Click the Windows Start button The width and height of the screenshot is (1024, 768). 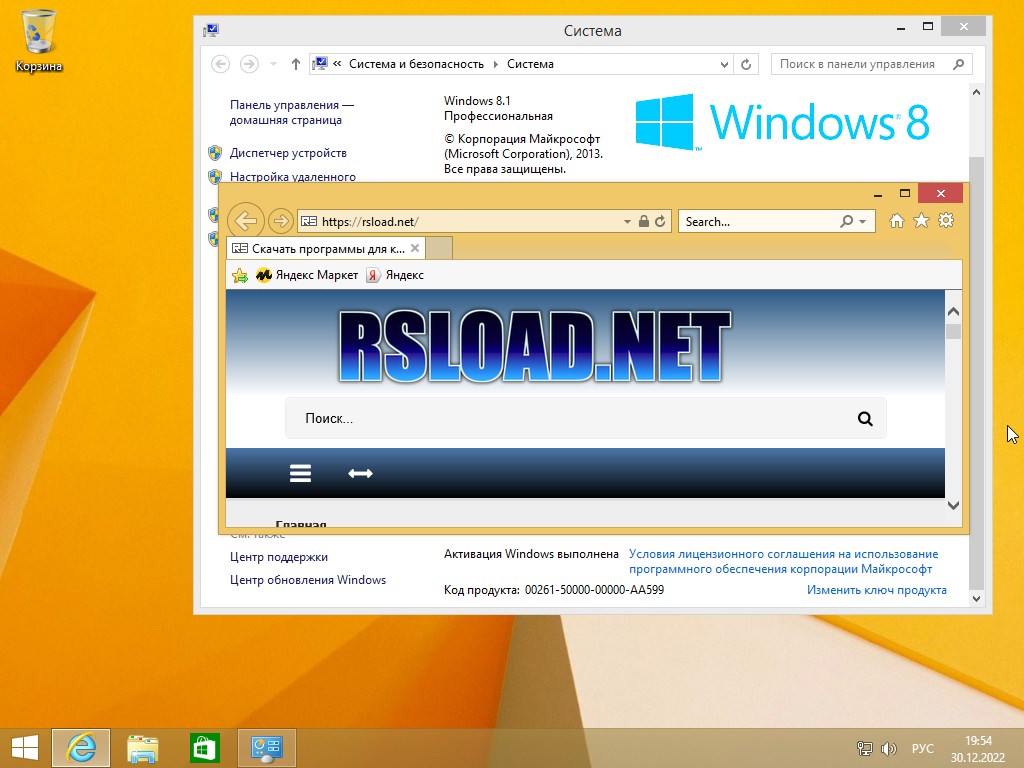point(25,748)
